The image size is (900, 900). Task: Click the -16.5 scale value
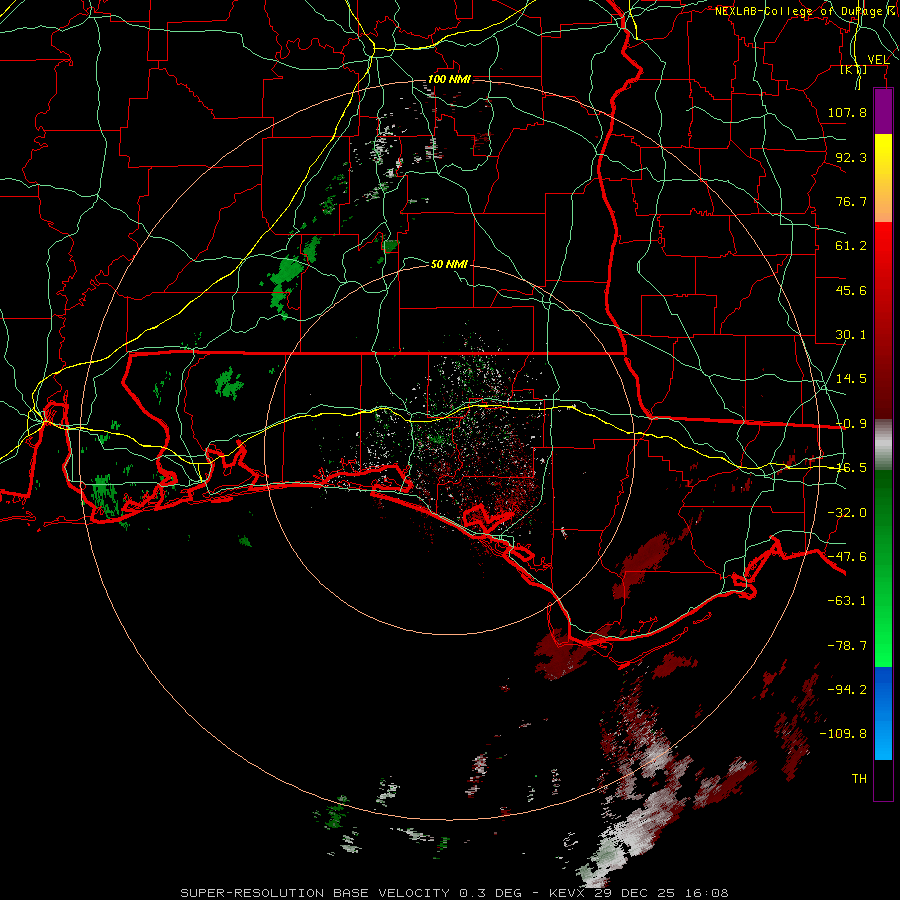click(x=851, y=468)
